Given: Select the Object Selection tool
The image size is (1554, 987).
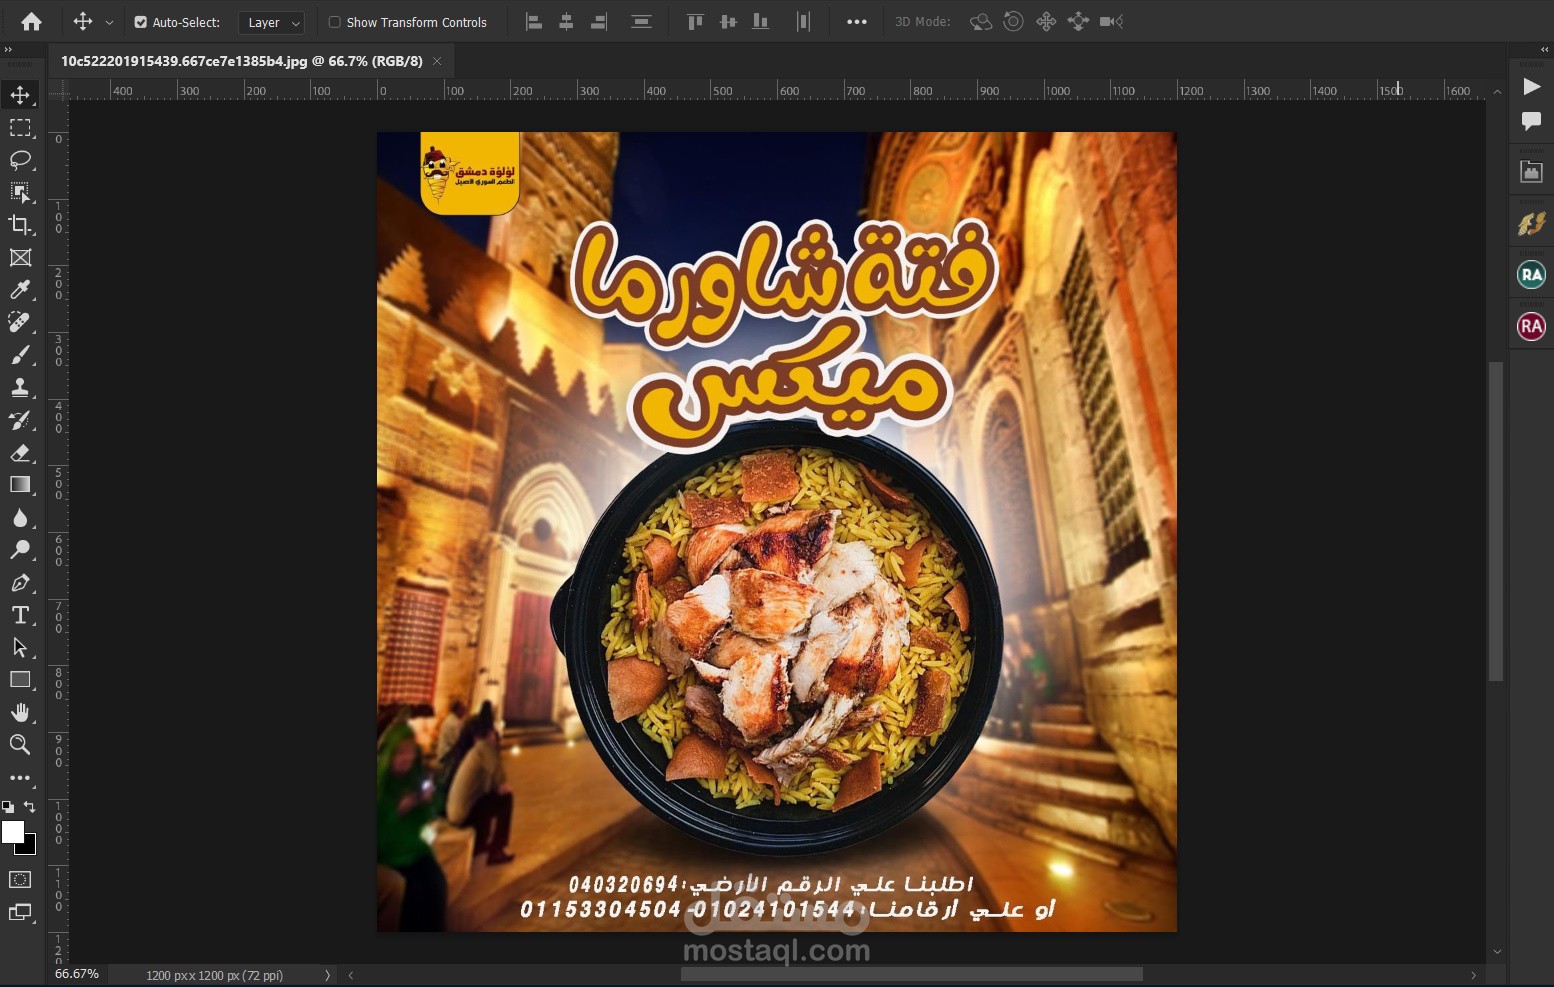Looking at the screenshot, I should (20, 193).
